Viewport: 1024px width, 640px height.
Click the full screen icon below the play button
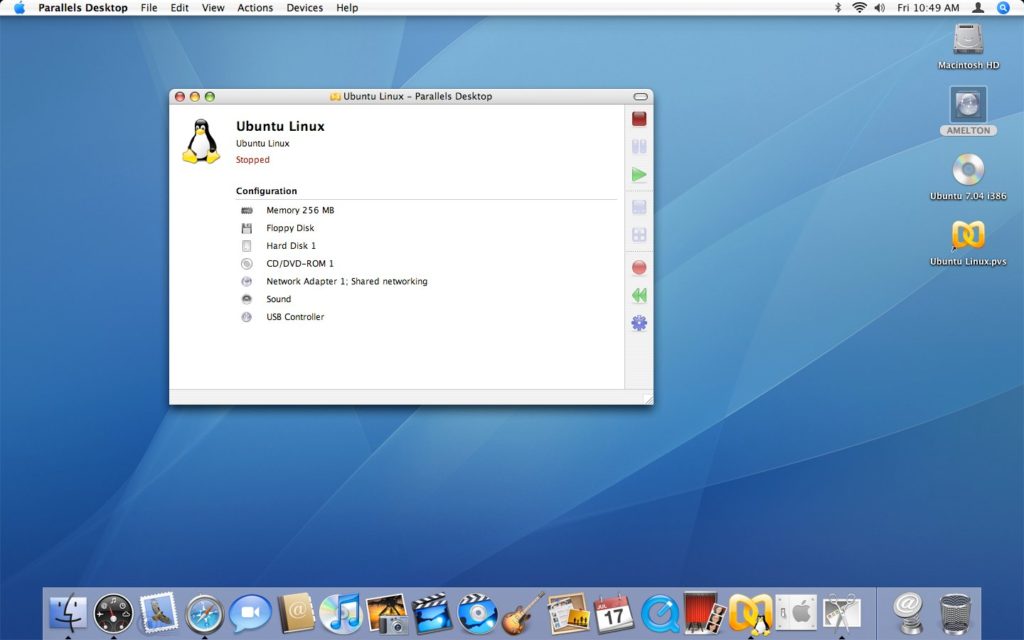coord(639,207)
